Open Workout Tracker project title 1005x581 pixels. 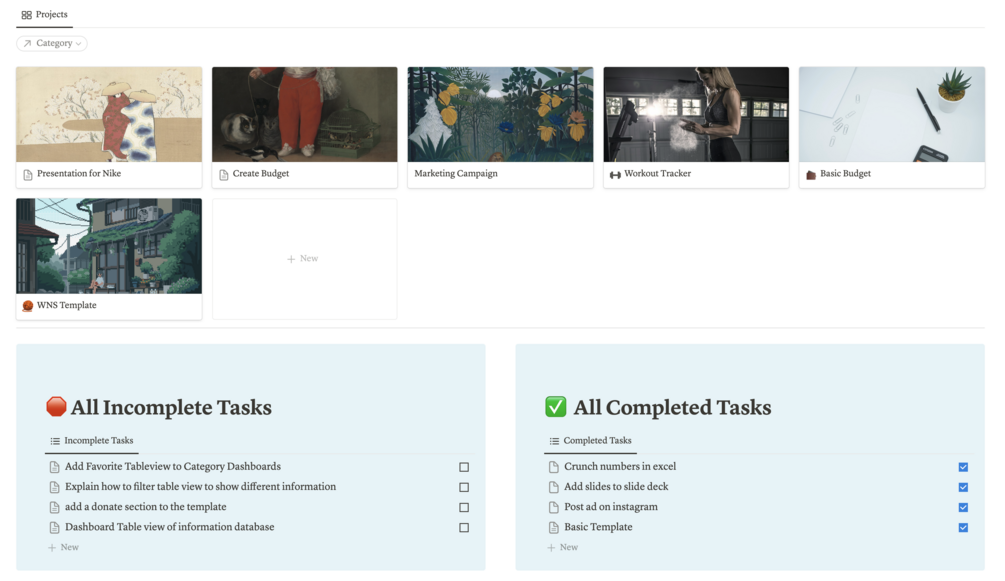click(x=658, y=174)
